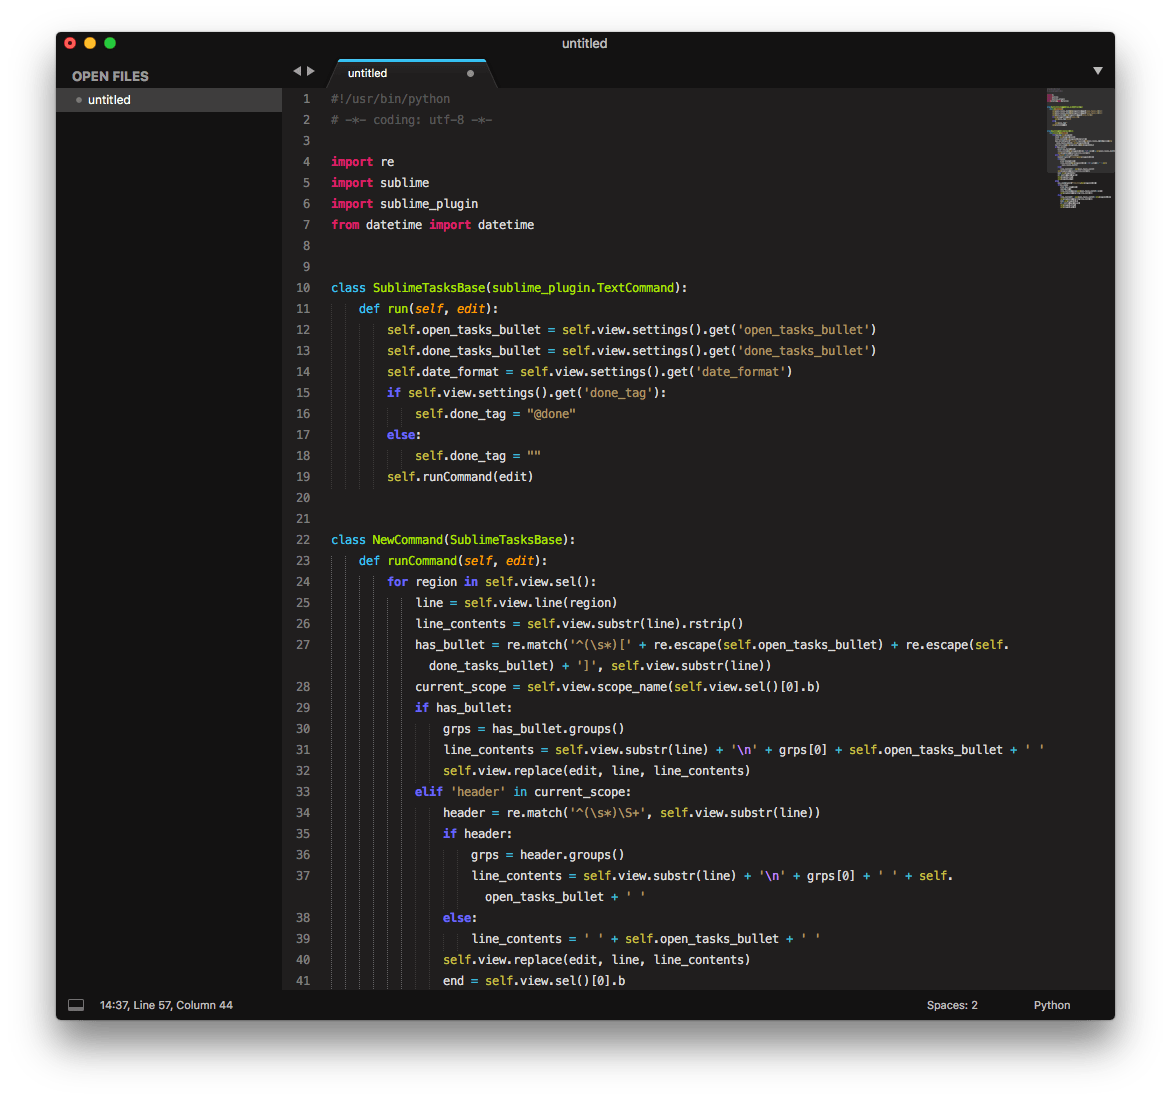Click the gutter at line 41
Image resolution: width=1171 pixels, height=1100 pixels.
point(303,980)
